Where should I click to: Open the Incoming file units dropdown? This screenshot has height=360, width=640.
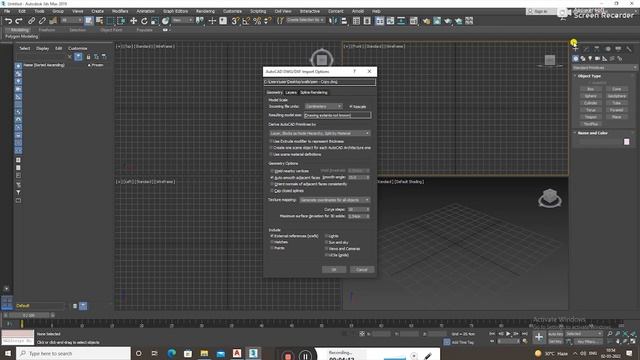point(323,107)
